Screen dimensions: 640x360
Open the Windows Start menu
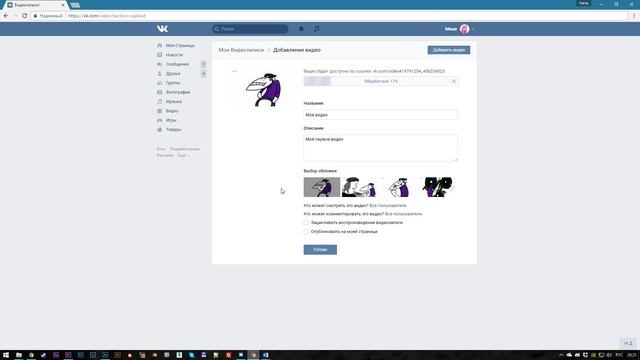point(6,355)
